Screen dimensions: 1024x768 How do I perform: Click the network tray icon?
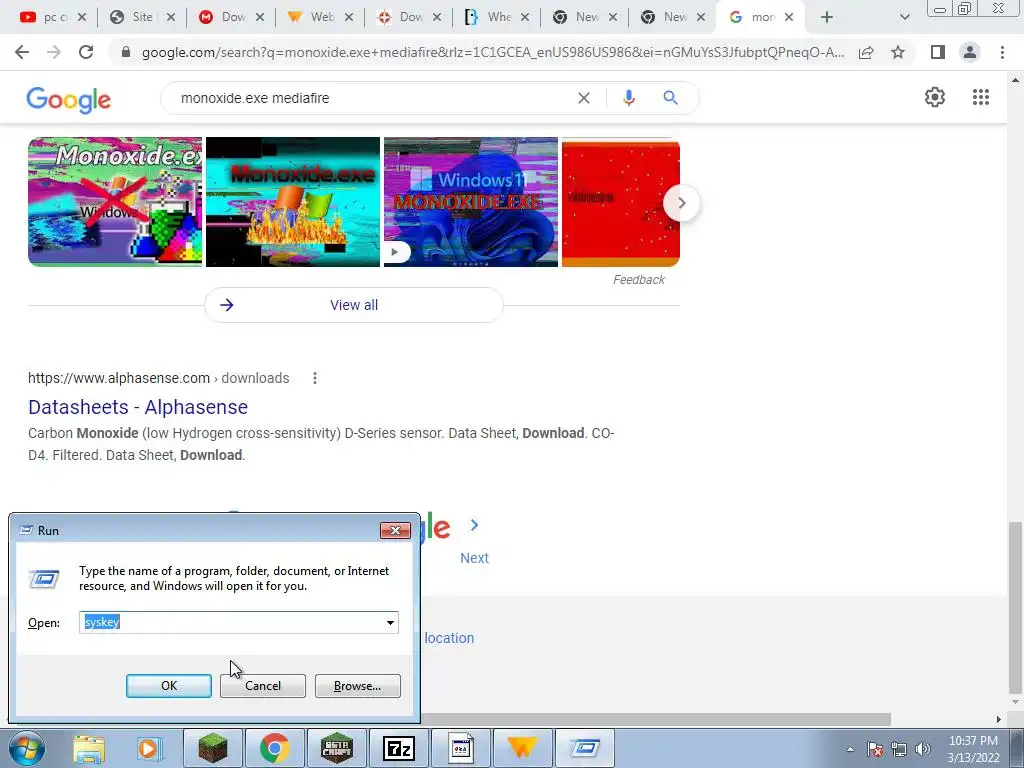tap(899, 749)
